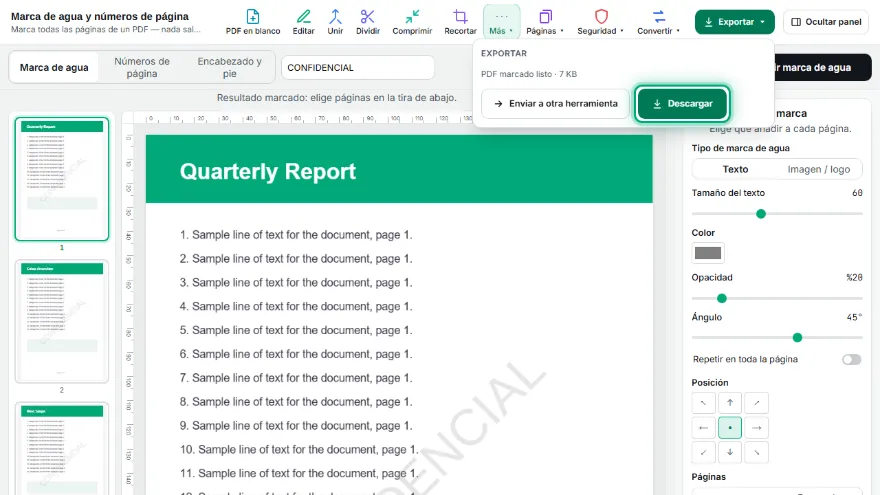The width and height of the screenshot is (880, 495).
Task: Apply watermark with the marca de agua button
Action: click(x=823, y=67)
